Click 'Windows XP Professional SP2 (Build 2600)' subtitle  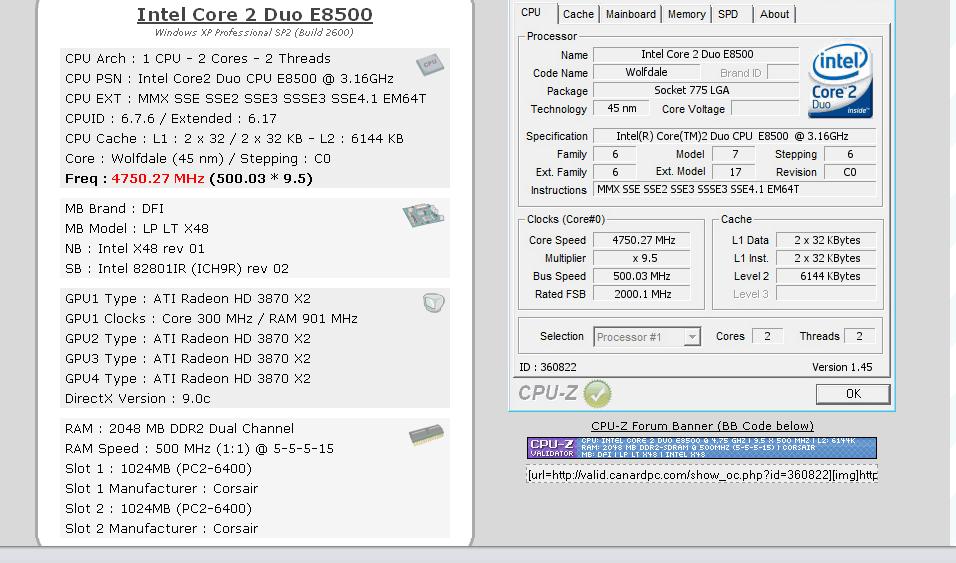(254, 32)
